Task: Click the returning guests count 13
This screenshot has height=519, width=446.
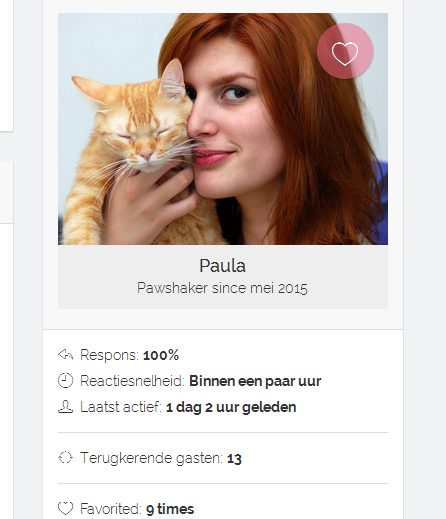Action: pos(234,459)
